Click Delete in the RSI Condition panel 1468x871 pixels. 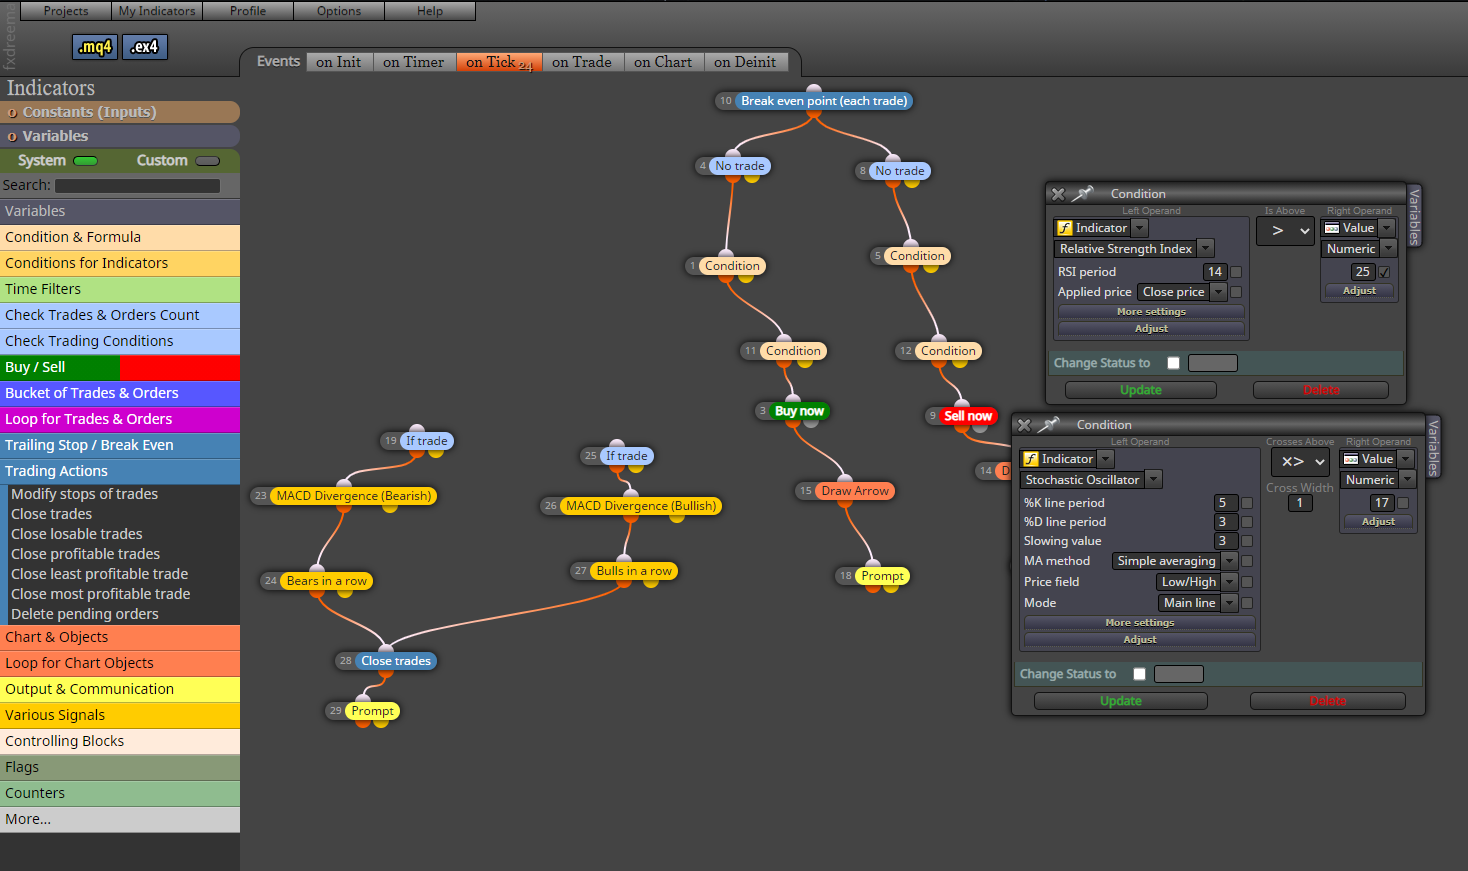1321,390
